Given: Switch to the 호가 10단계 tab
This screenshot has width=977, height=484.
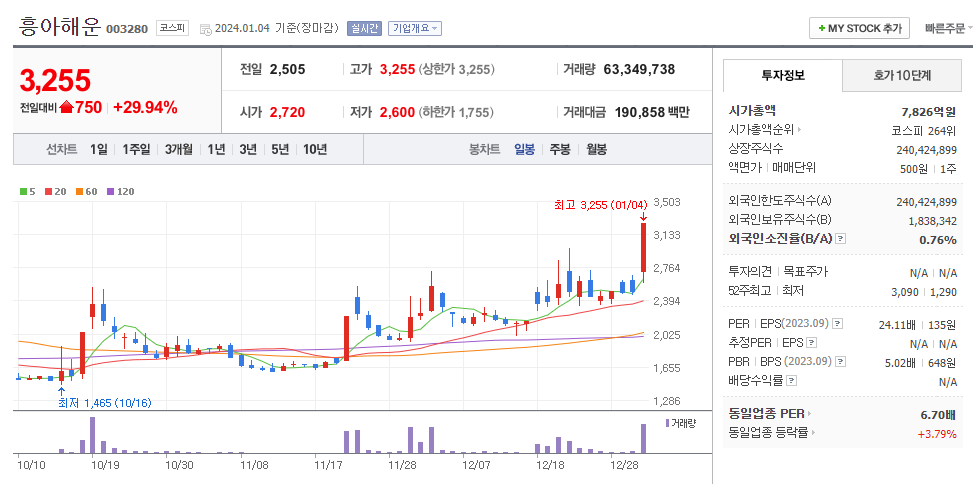Looking at the screenshot, I should 902,75.
